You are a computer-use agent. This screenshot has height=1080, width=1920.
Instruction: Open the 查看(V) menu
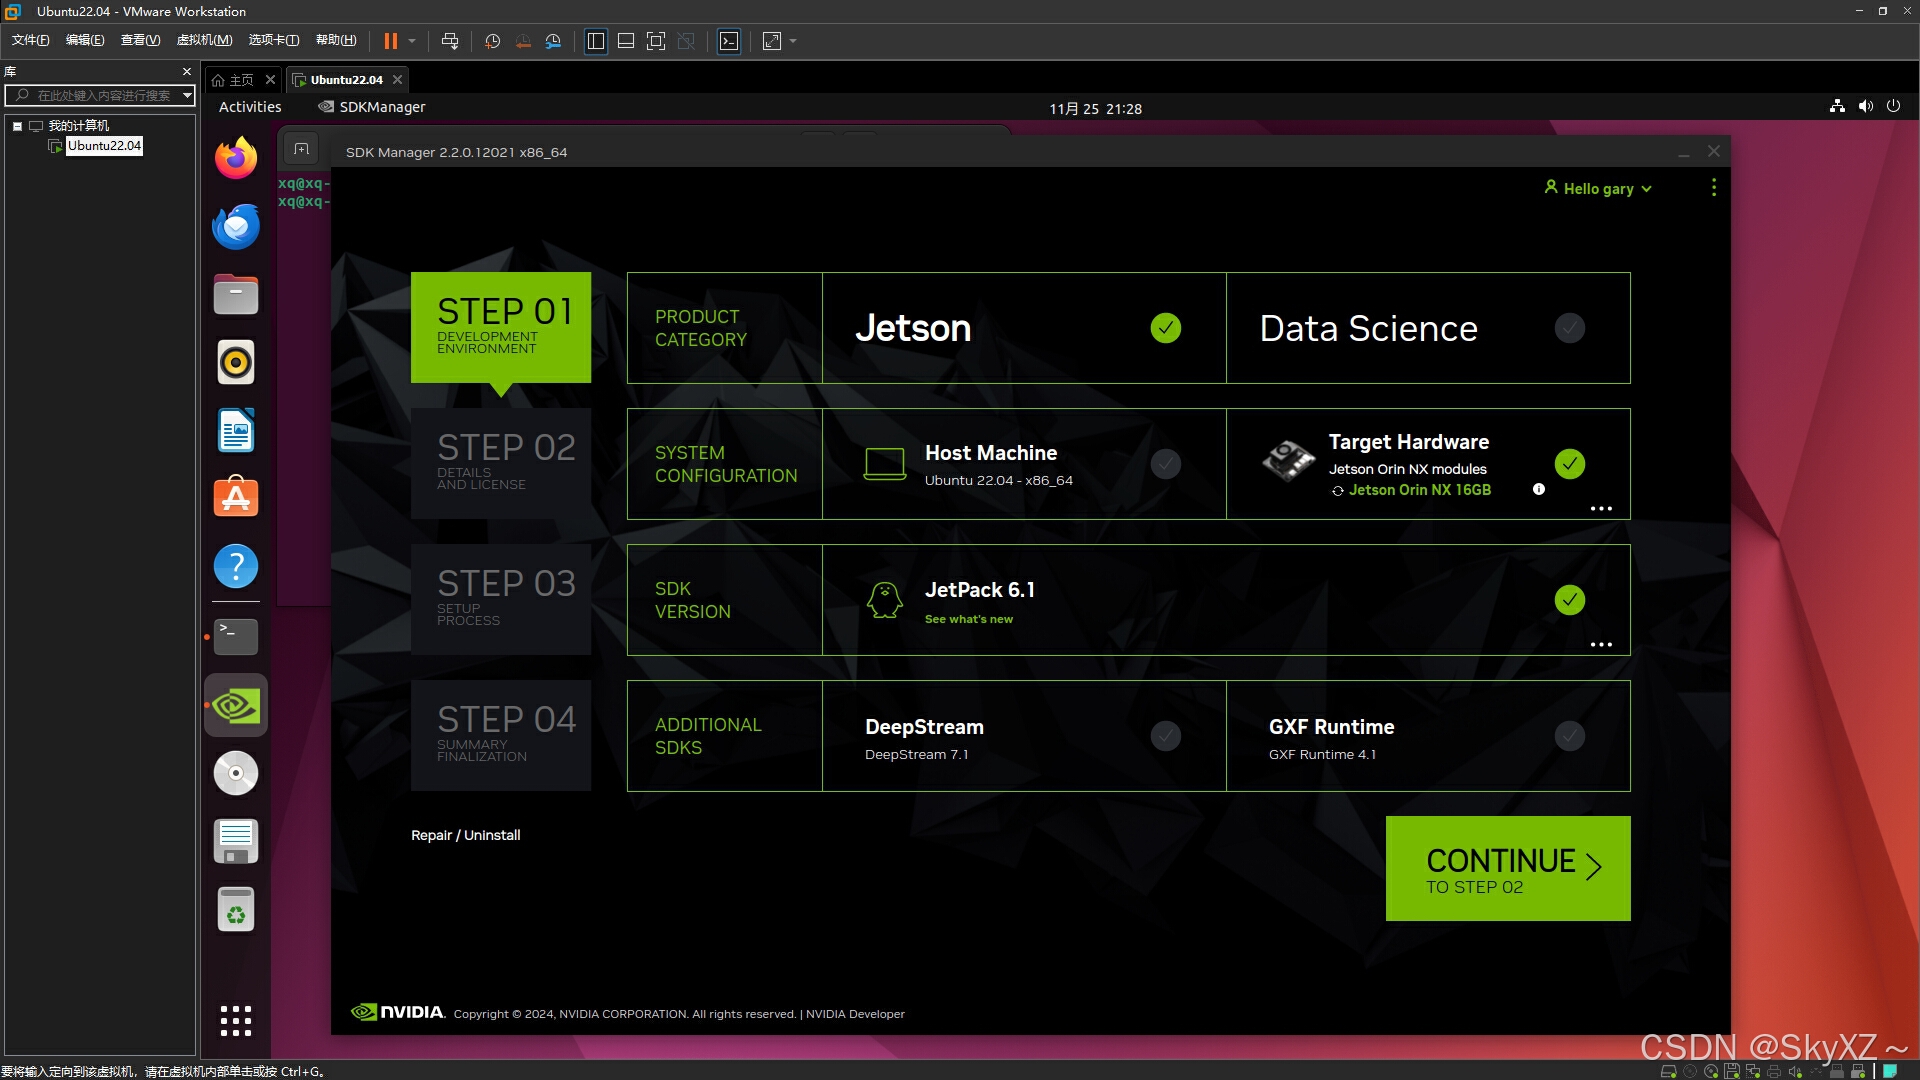coord(140,40)
